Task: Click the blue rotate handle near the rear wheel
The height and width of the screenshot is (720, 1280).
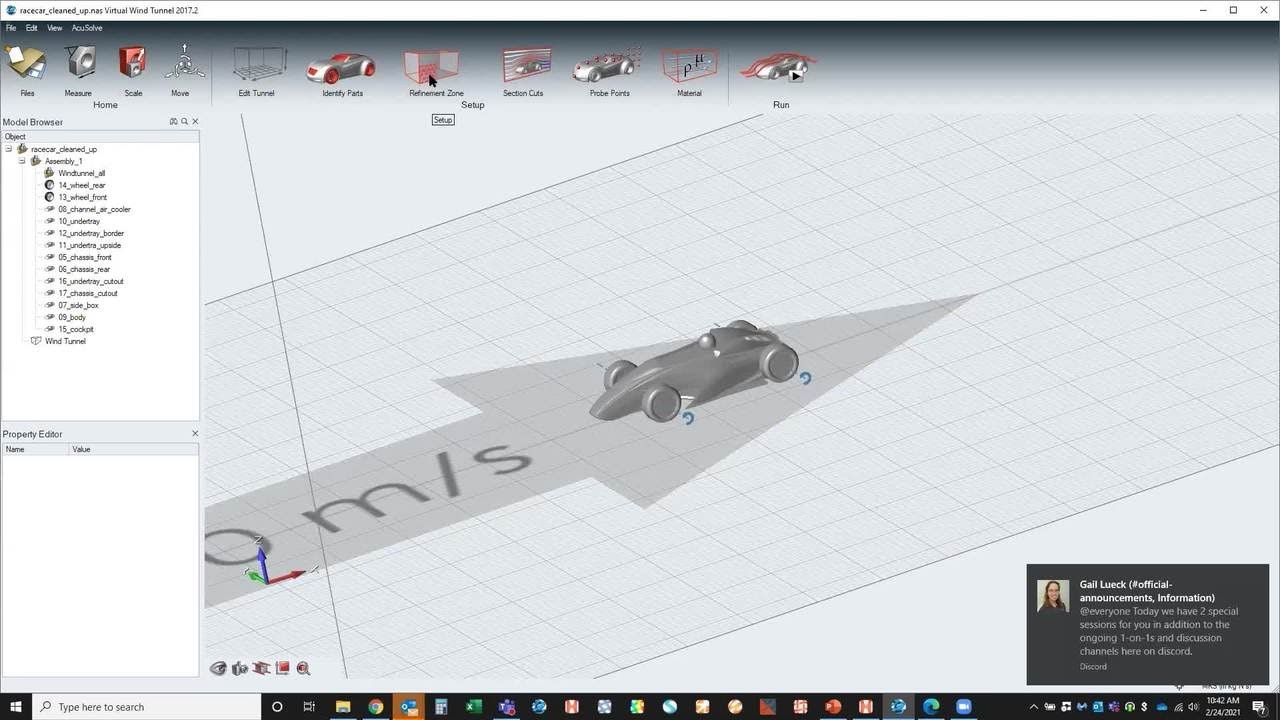Action: pos(805,378)
